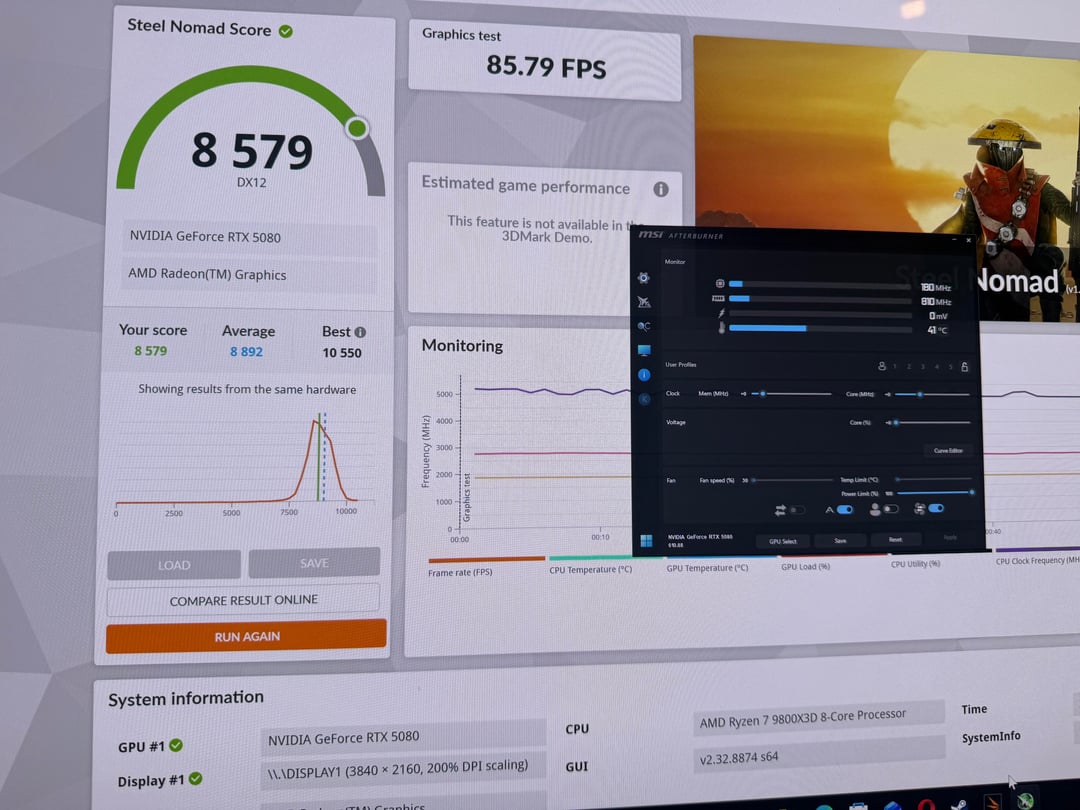Open MSI Afterburner settings gear
1080x810 pixels.
point(643,278)
